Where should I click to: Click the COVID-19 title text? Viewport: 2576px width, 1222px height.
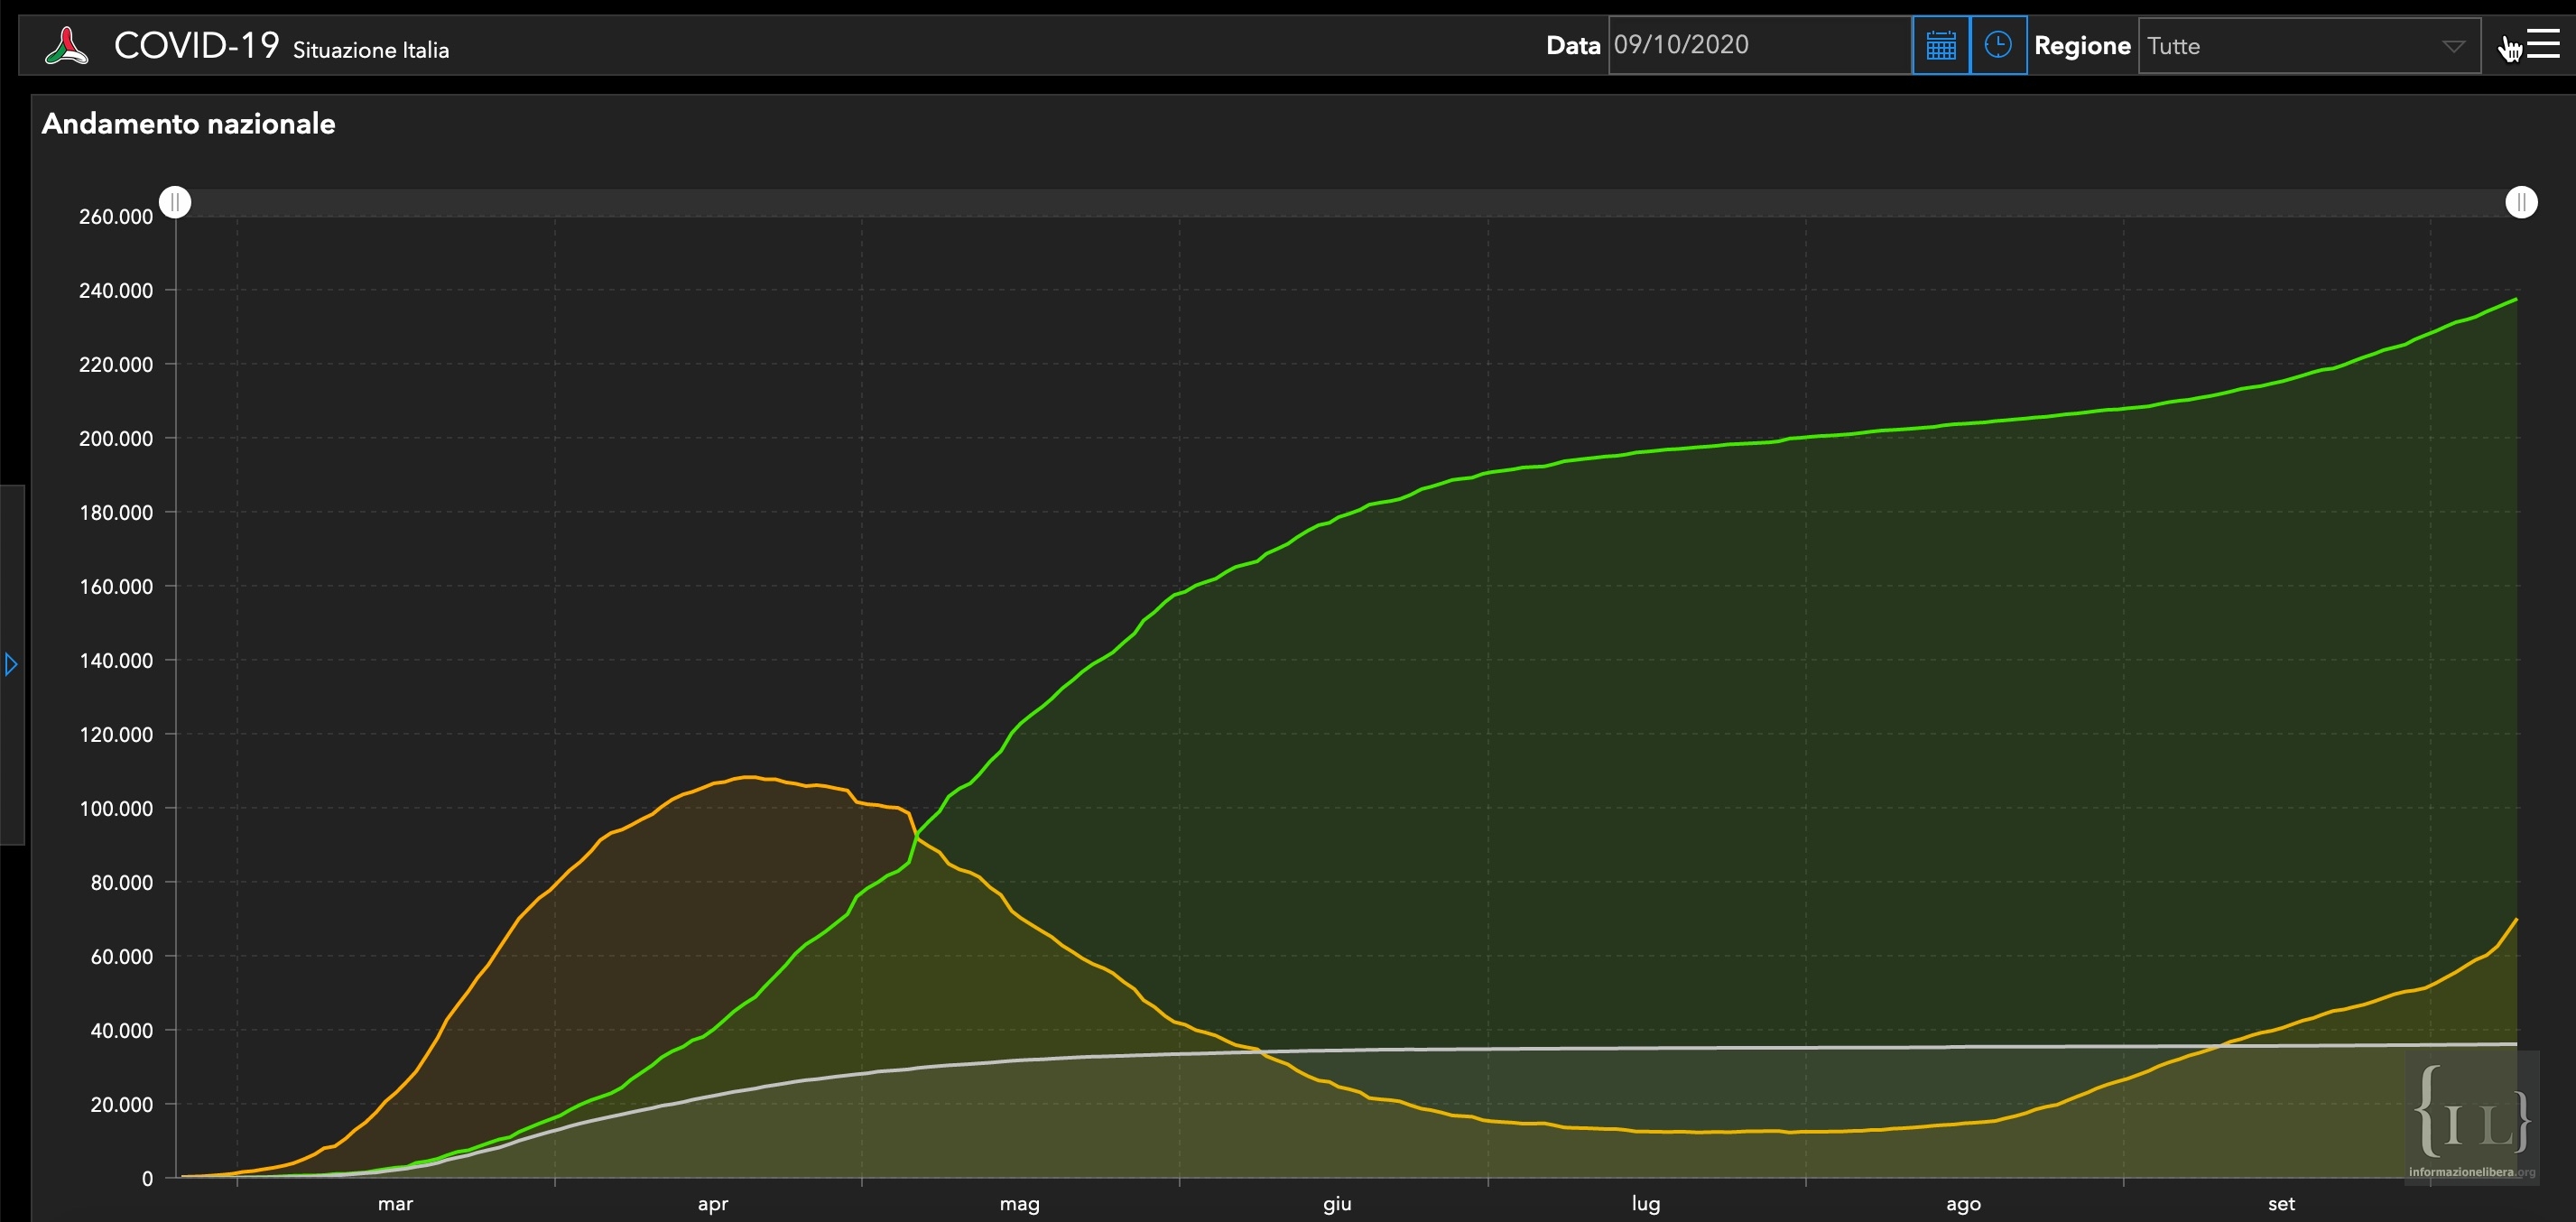[x=196, y=45]
